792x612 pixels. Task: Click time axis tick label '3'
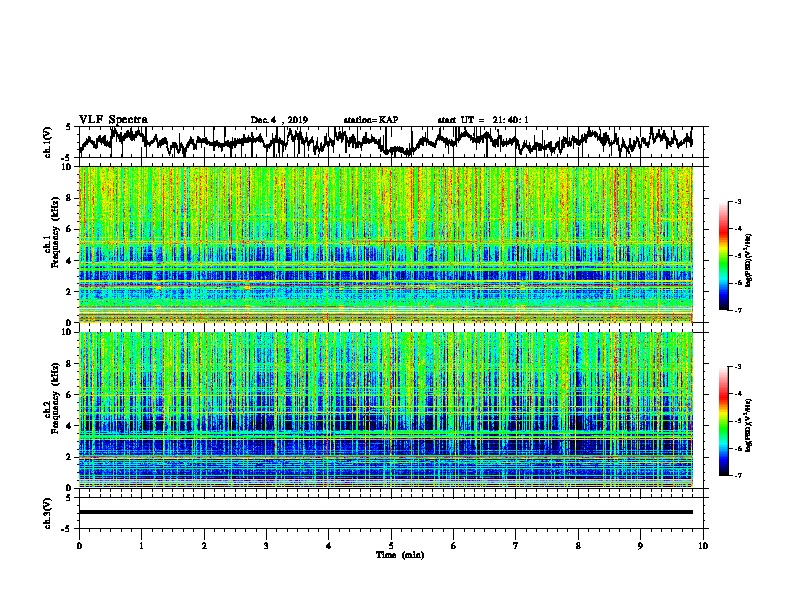pyautogui.click(x=266, y=546)
